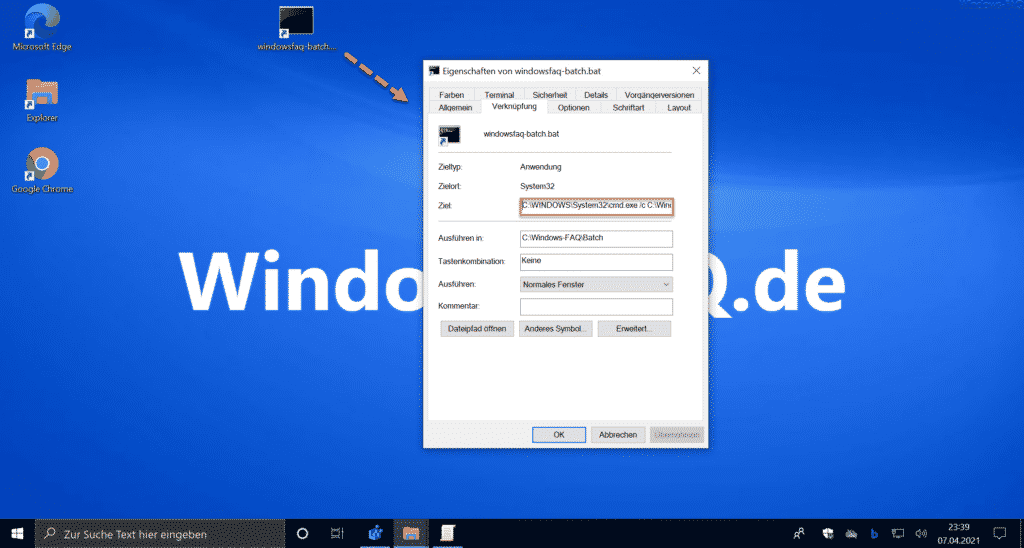Click the Anderes Symbol button
1024x548 pixels.
point(556,329)
